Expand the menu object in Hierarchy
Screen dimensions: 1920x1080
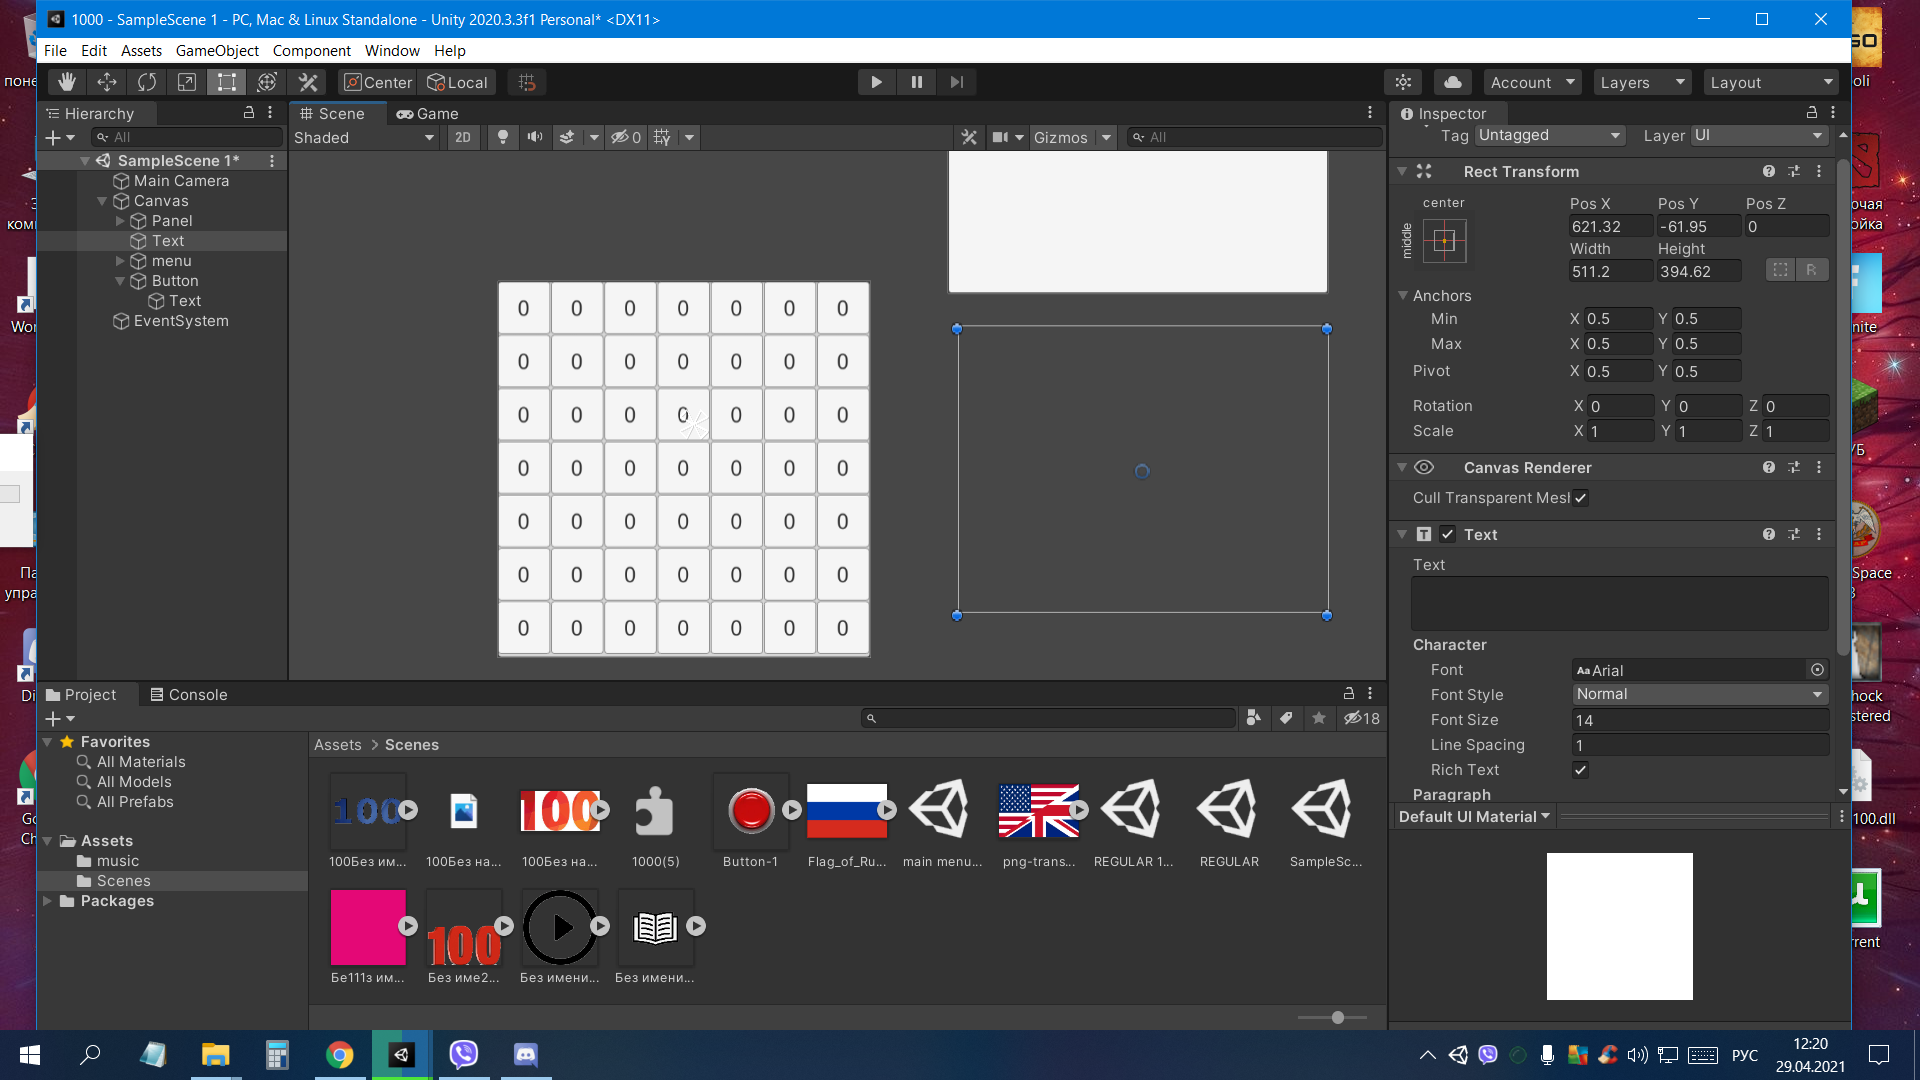(120, 261)
